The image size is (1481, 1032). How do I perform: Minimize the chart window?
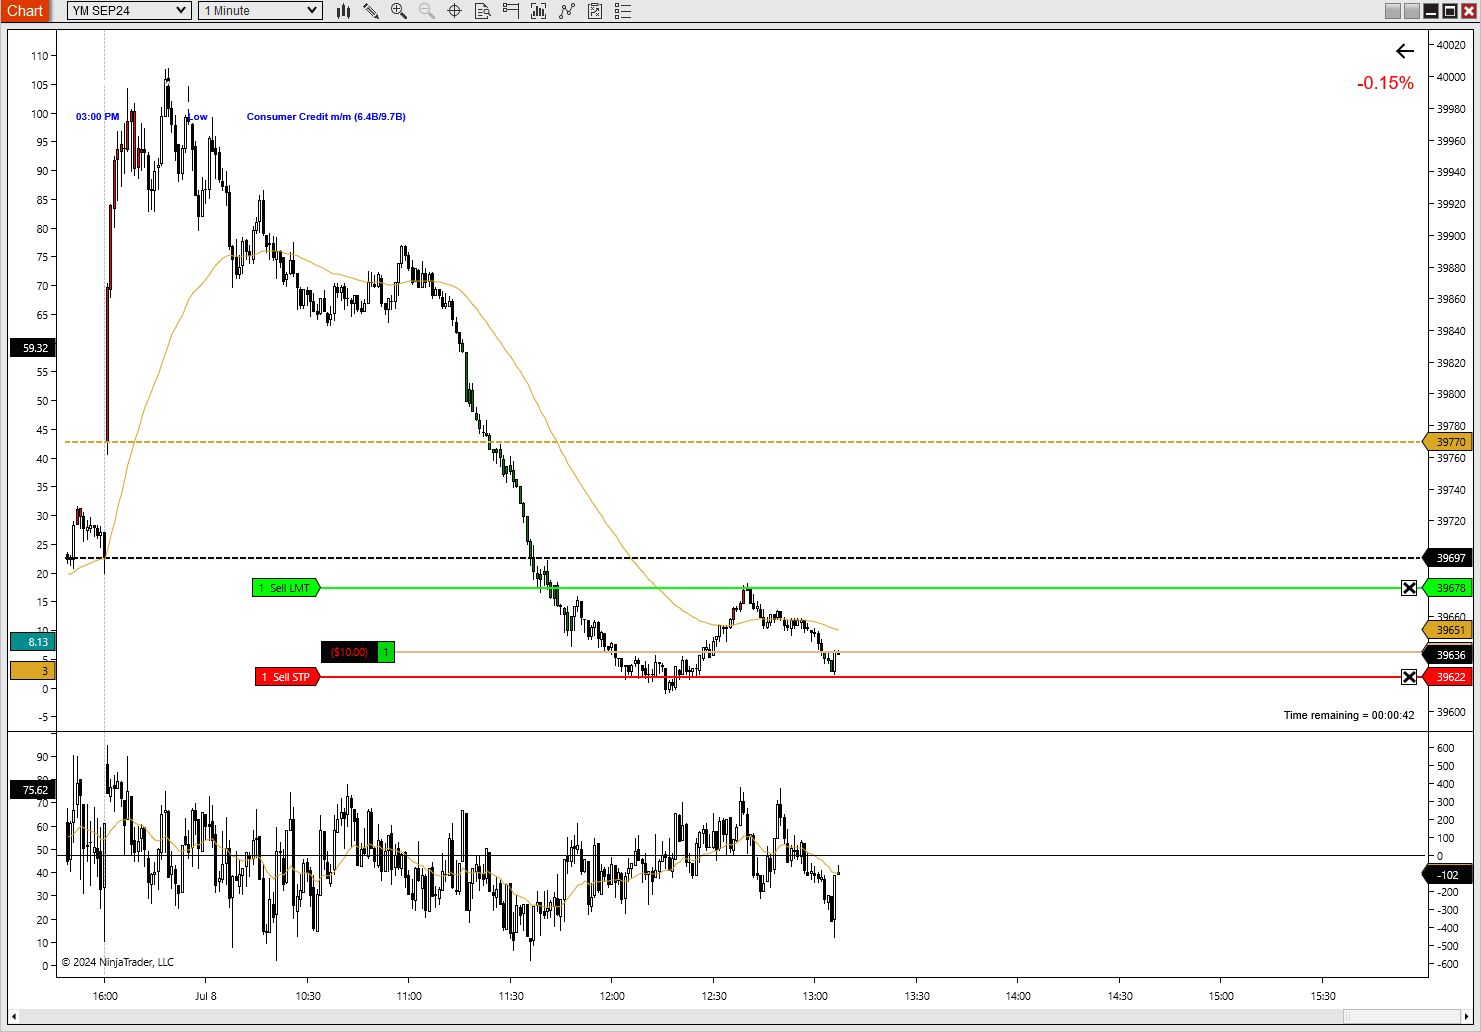click(x=1431, y=11)
